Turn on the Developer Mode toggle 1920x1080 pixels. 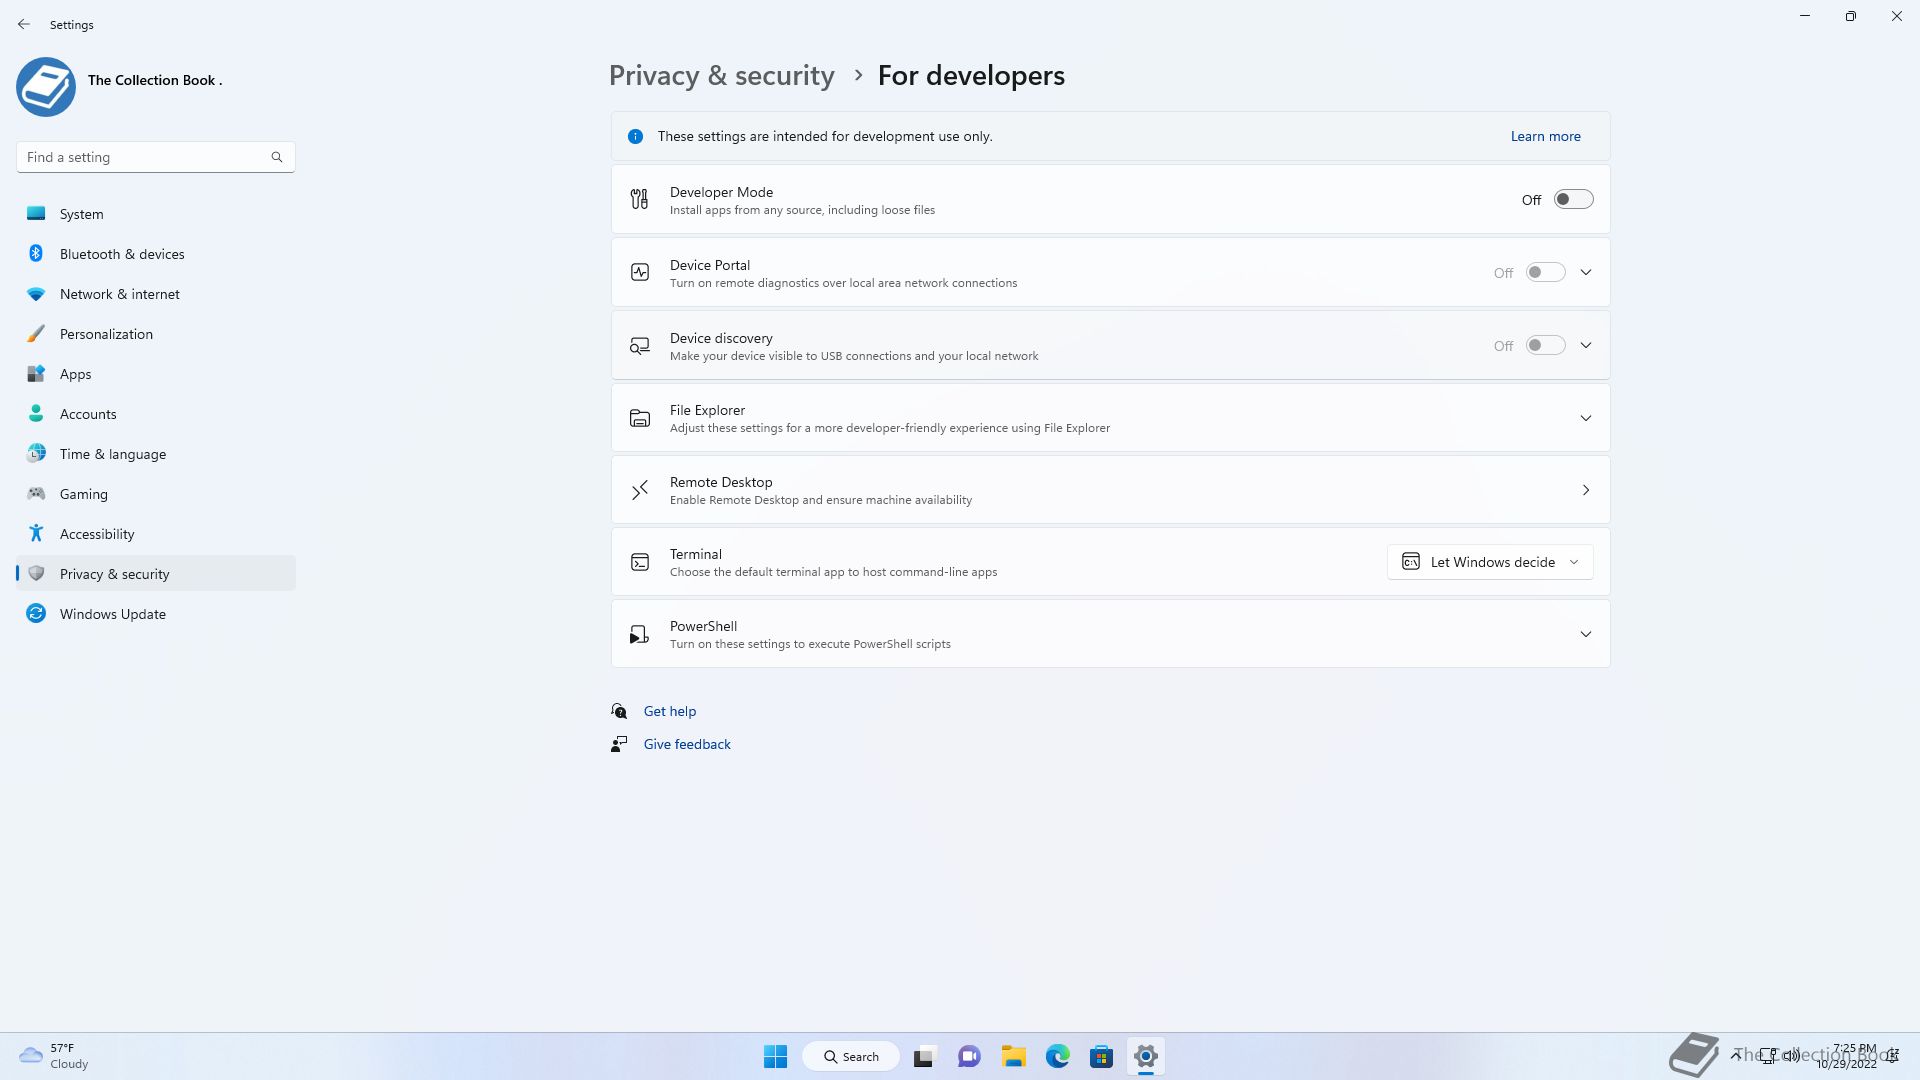point(1573,199)
